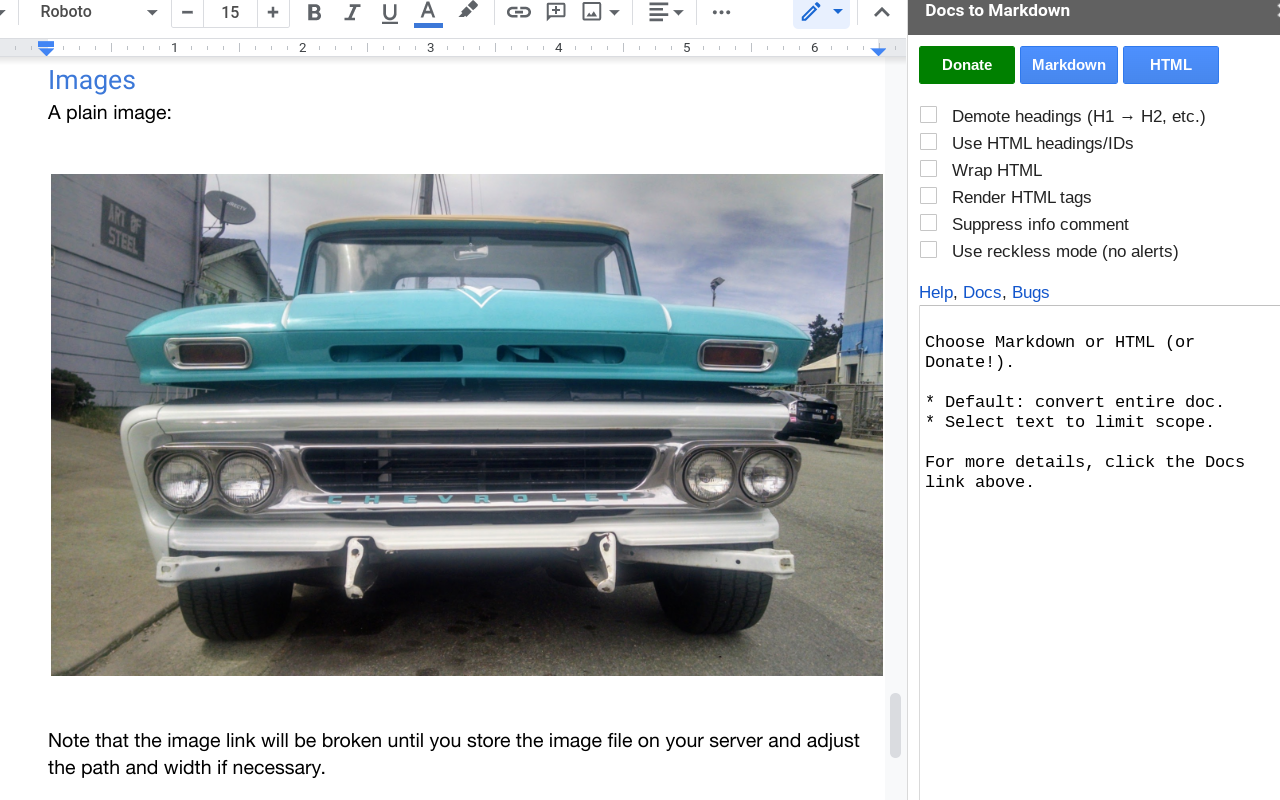Click inside the conversion output text area

1100,553
